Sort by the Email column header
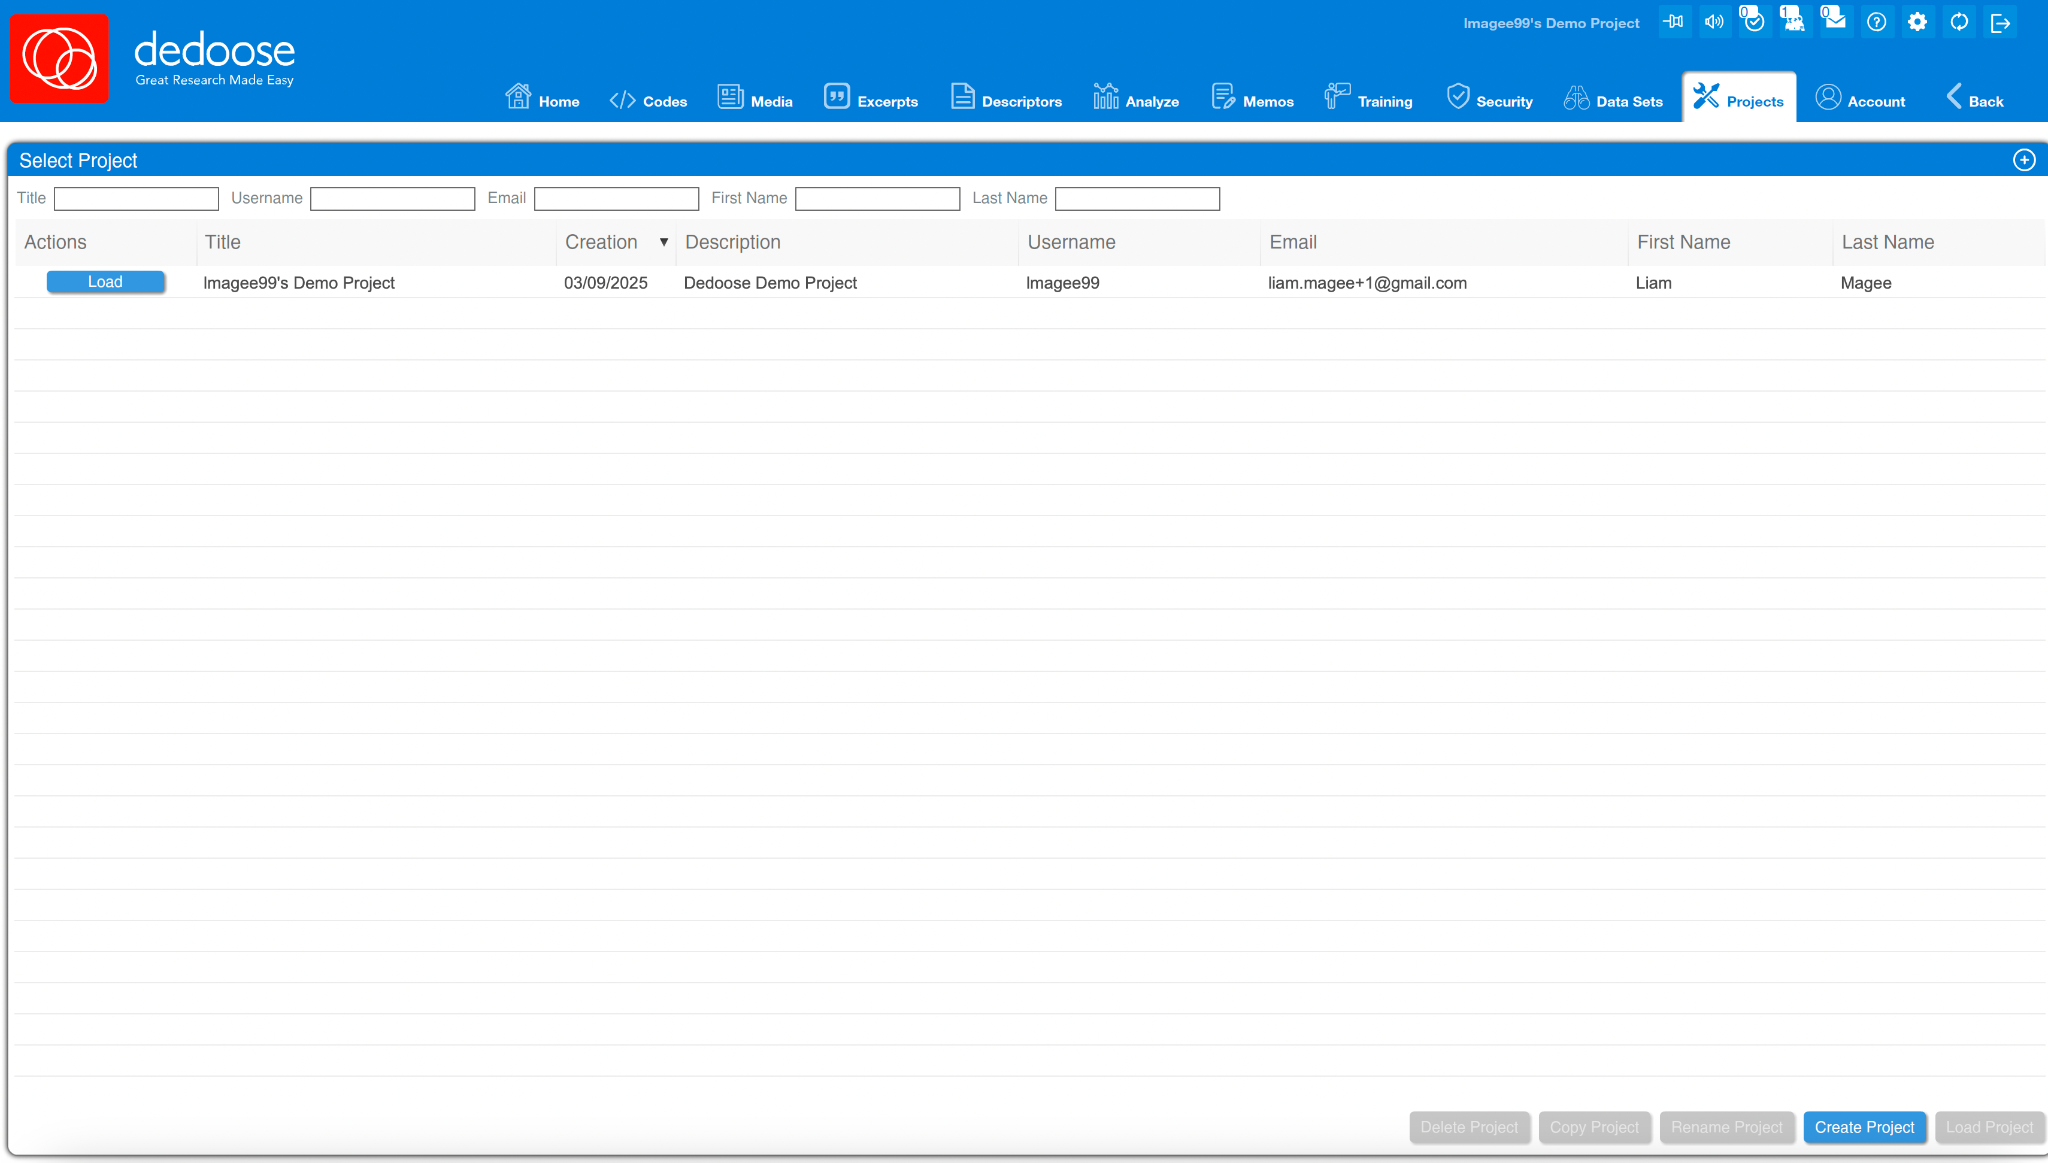2048x1163 pixels. pos(1444,242)
